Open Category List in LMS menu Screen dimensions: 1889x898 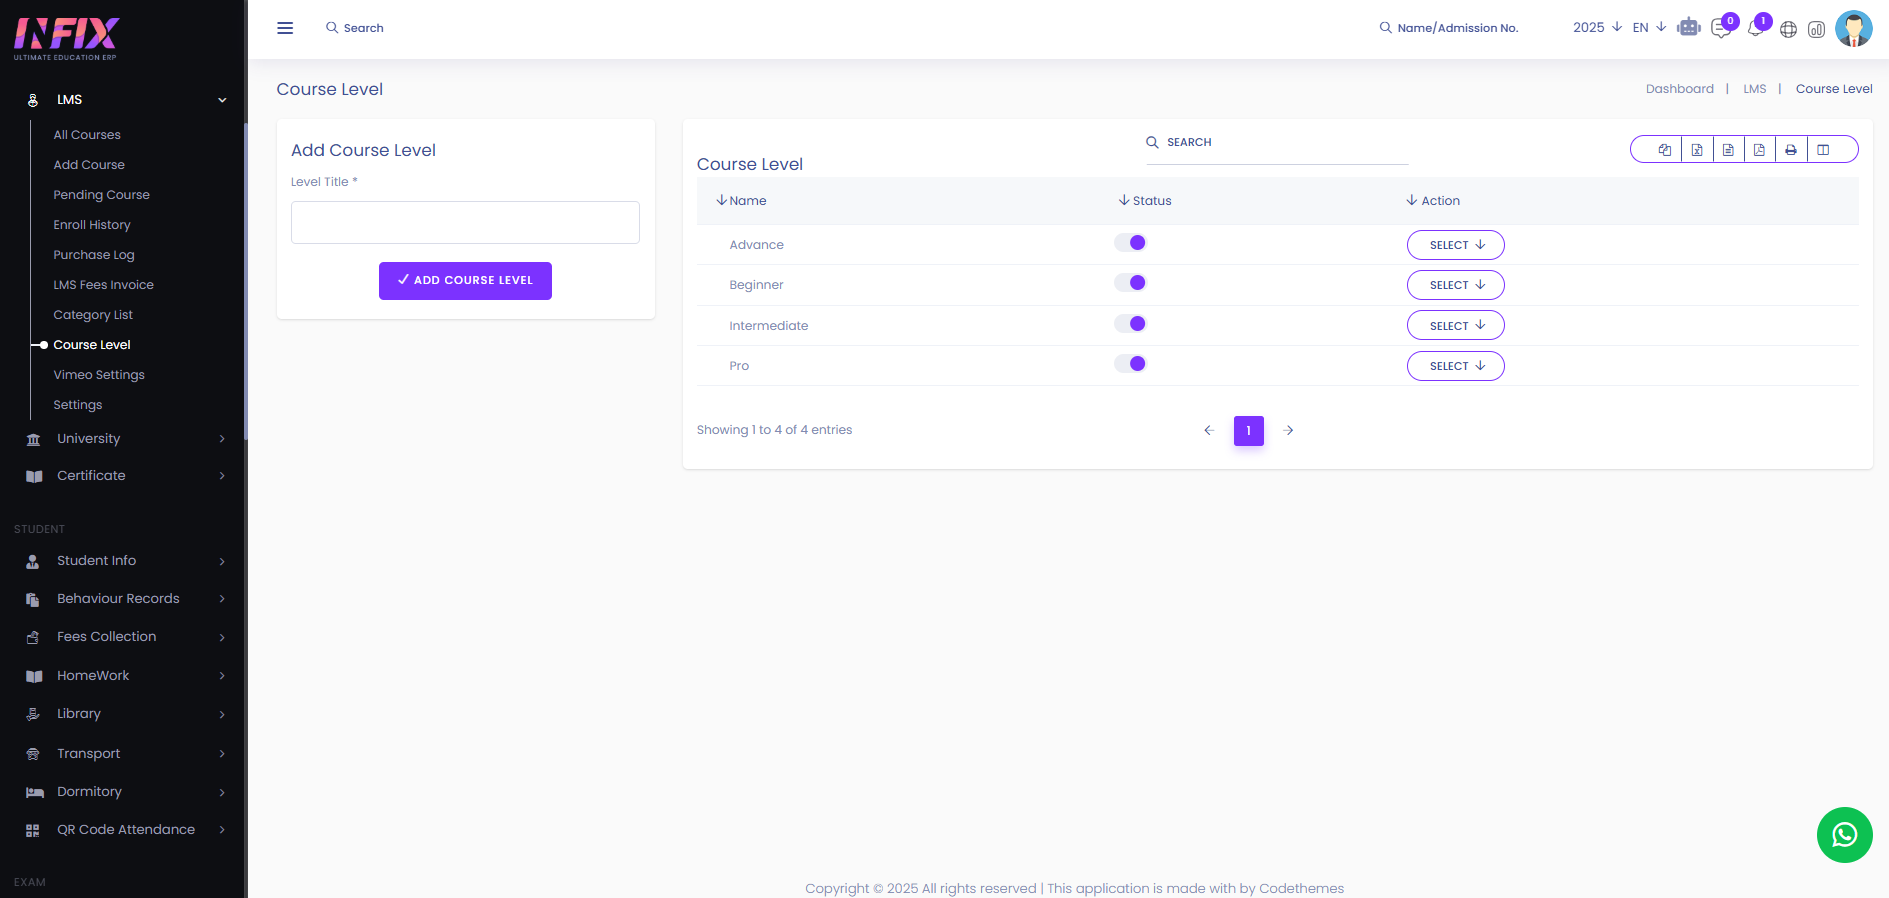pyautogui.click(x=93, y=315)
